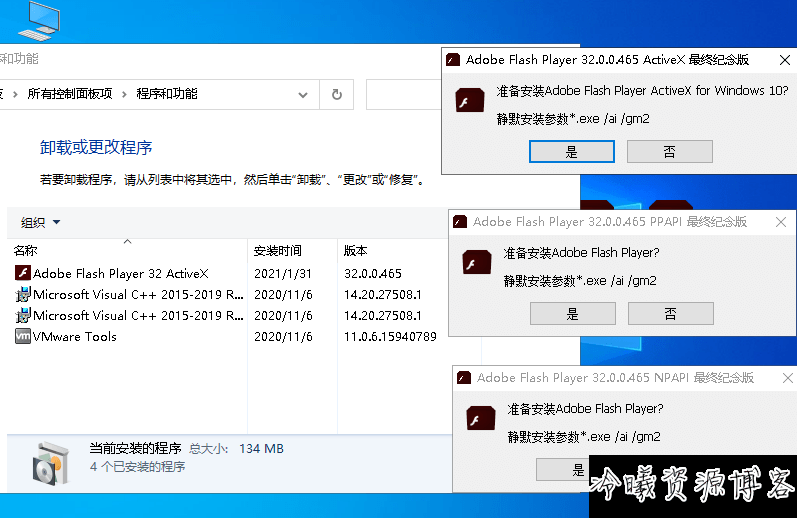Screen dimensions: 797x518
Task: Click 是 in ActiveX installer dialog
Action: pos(572,151)
